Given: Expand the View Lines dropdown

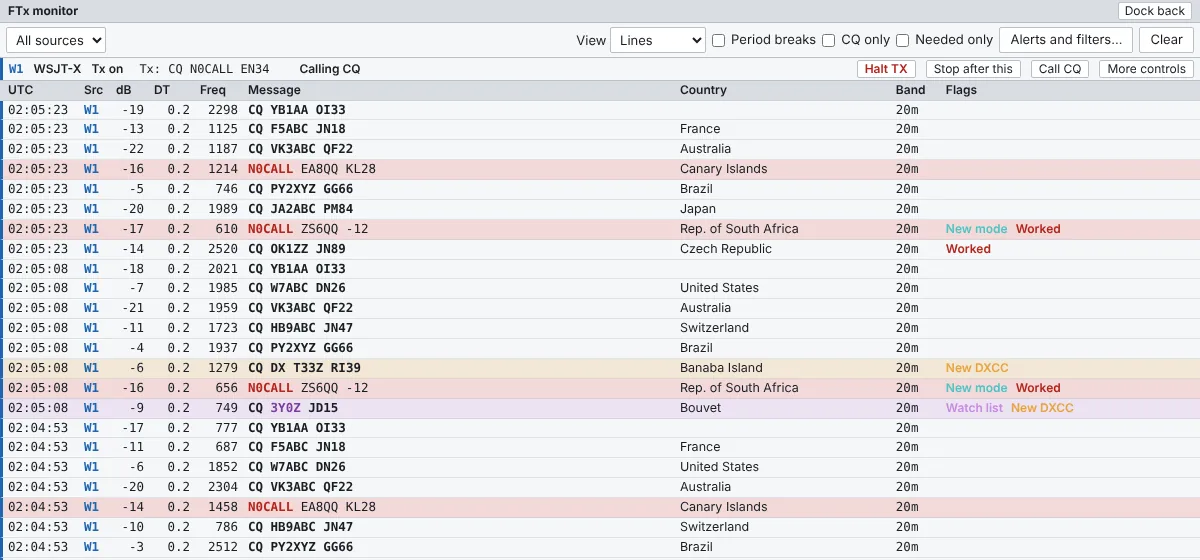Looking at the screenshot, I should click(x=658, y=40).
